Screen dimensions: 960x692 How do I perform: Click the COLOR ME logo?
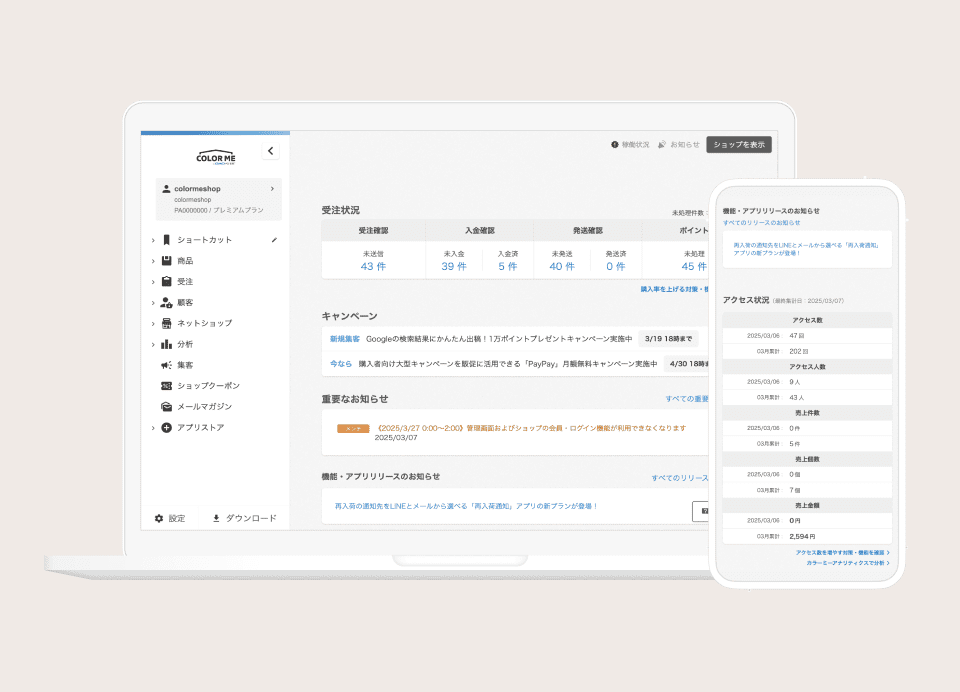pyautogui.click(x=215, y=157)
